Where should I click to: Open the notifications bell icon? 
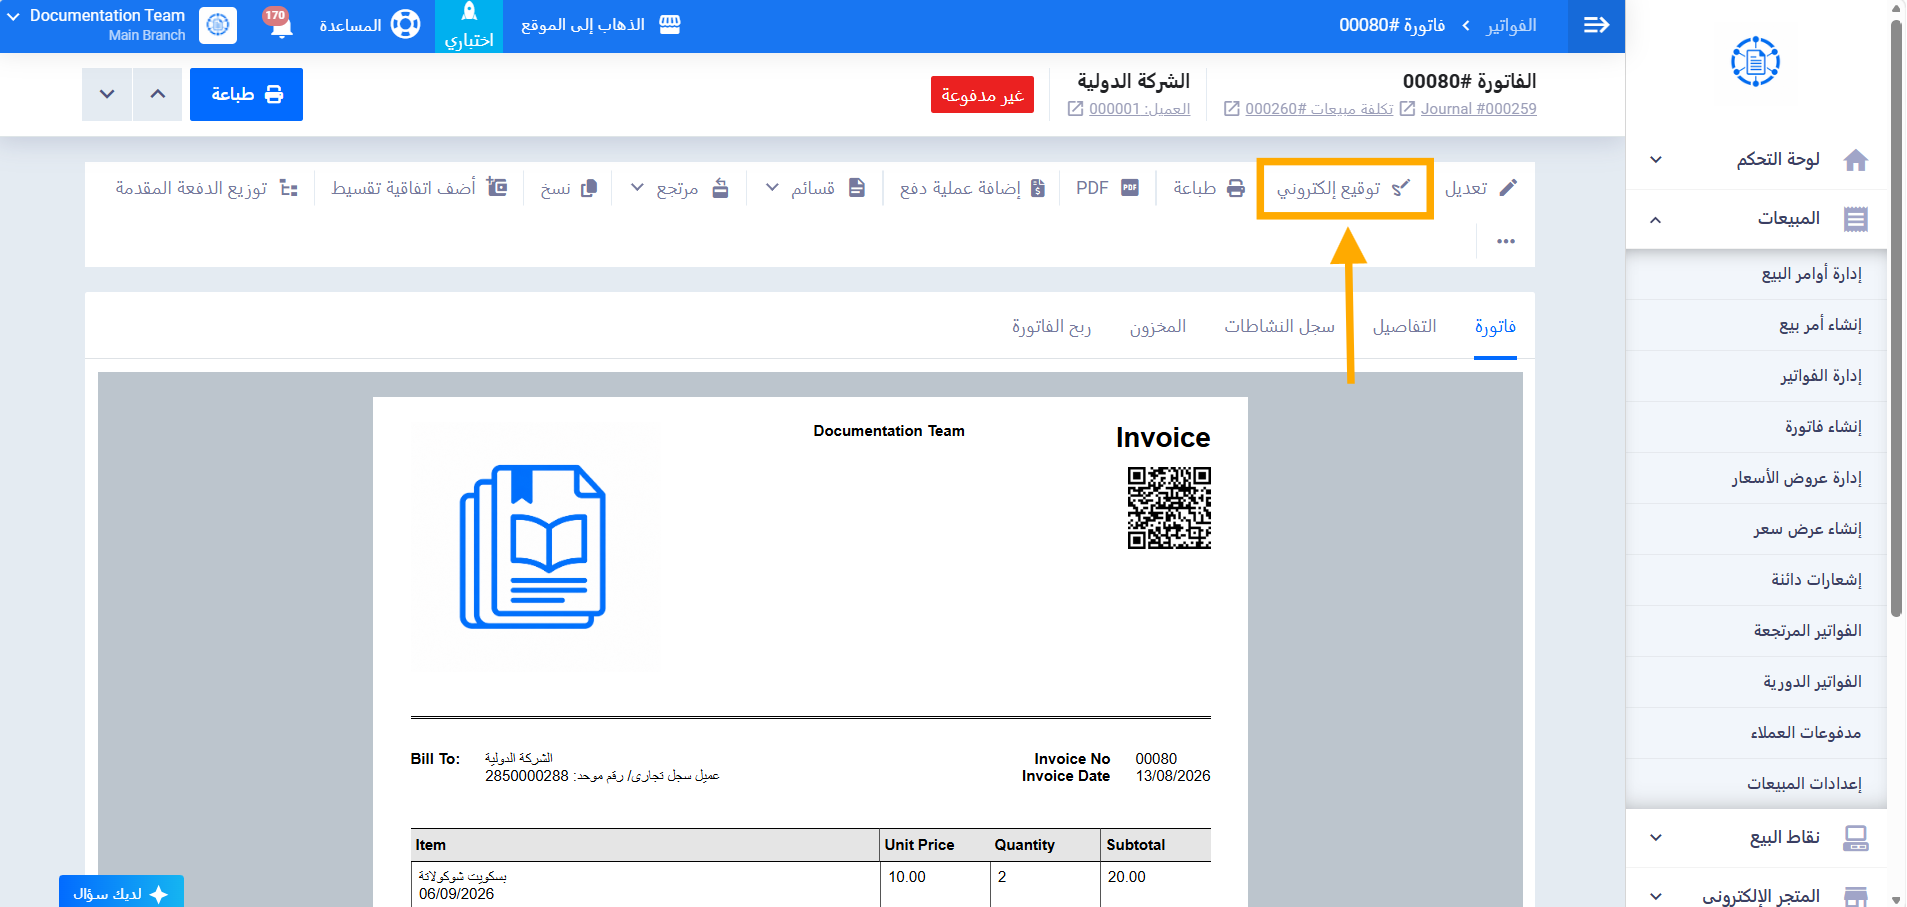(x=281, y=24)
